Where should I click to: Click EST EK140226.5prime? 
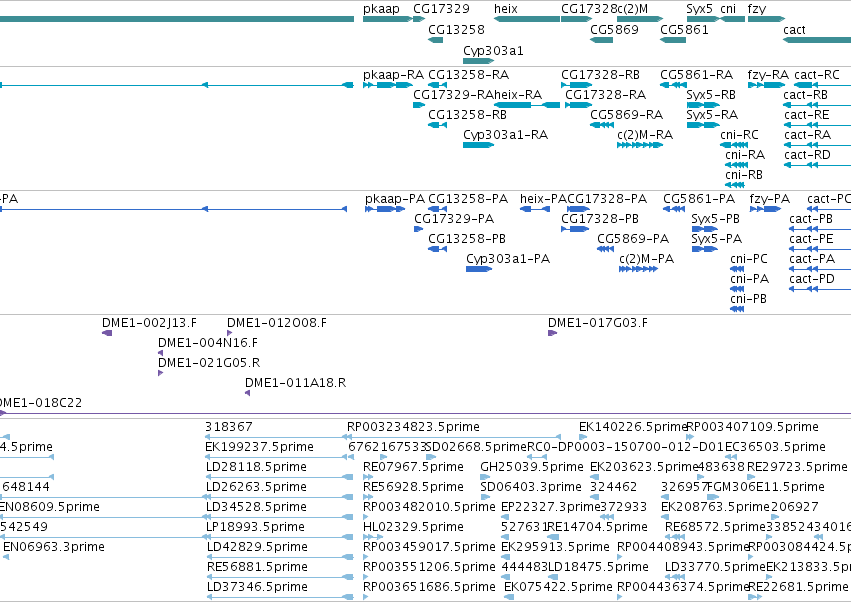tap(583, 437)
